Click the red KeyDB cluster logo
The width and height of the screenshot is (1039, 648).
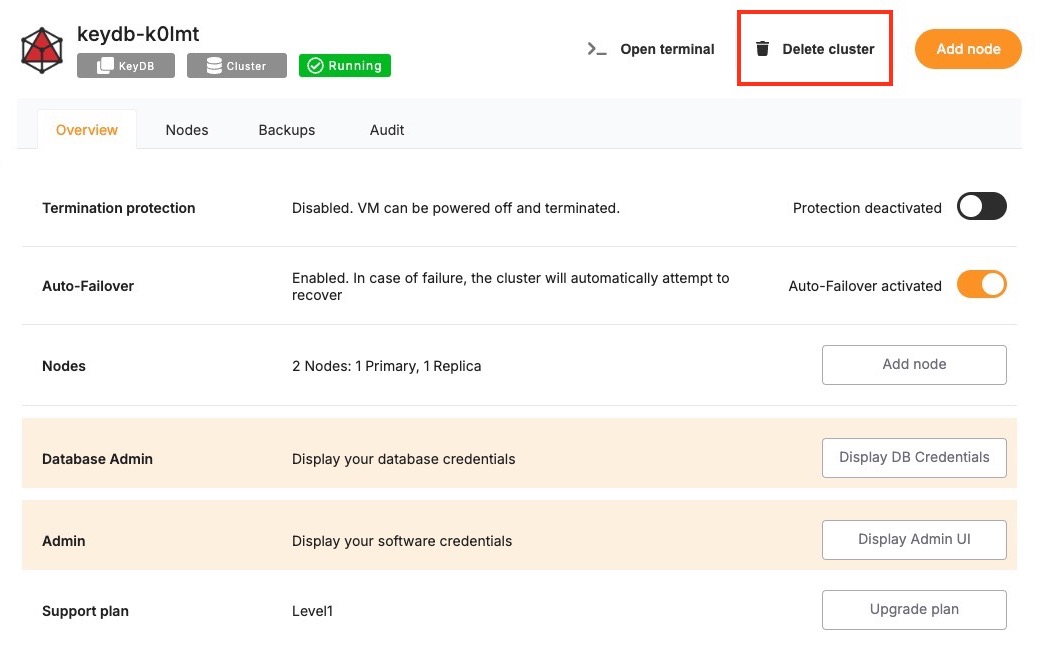42,50
